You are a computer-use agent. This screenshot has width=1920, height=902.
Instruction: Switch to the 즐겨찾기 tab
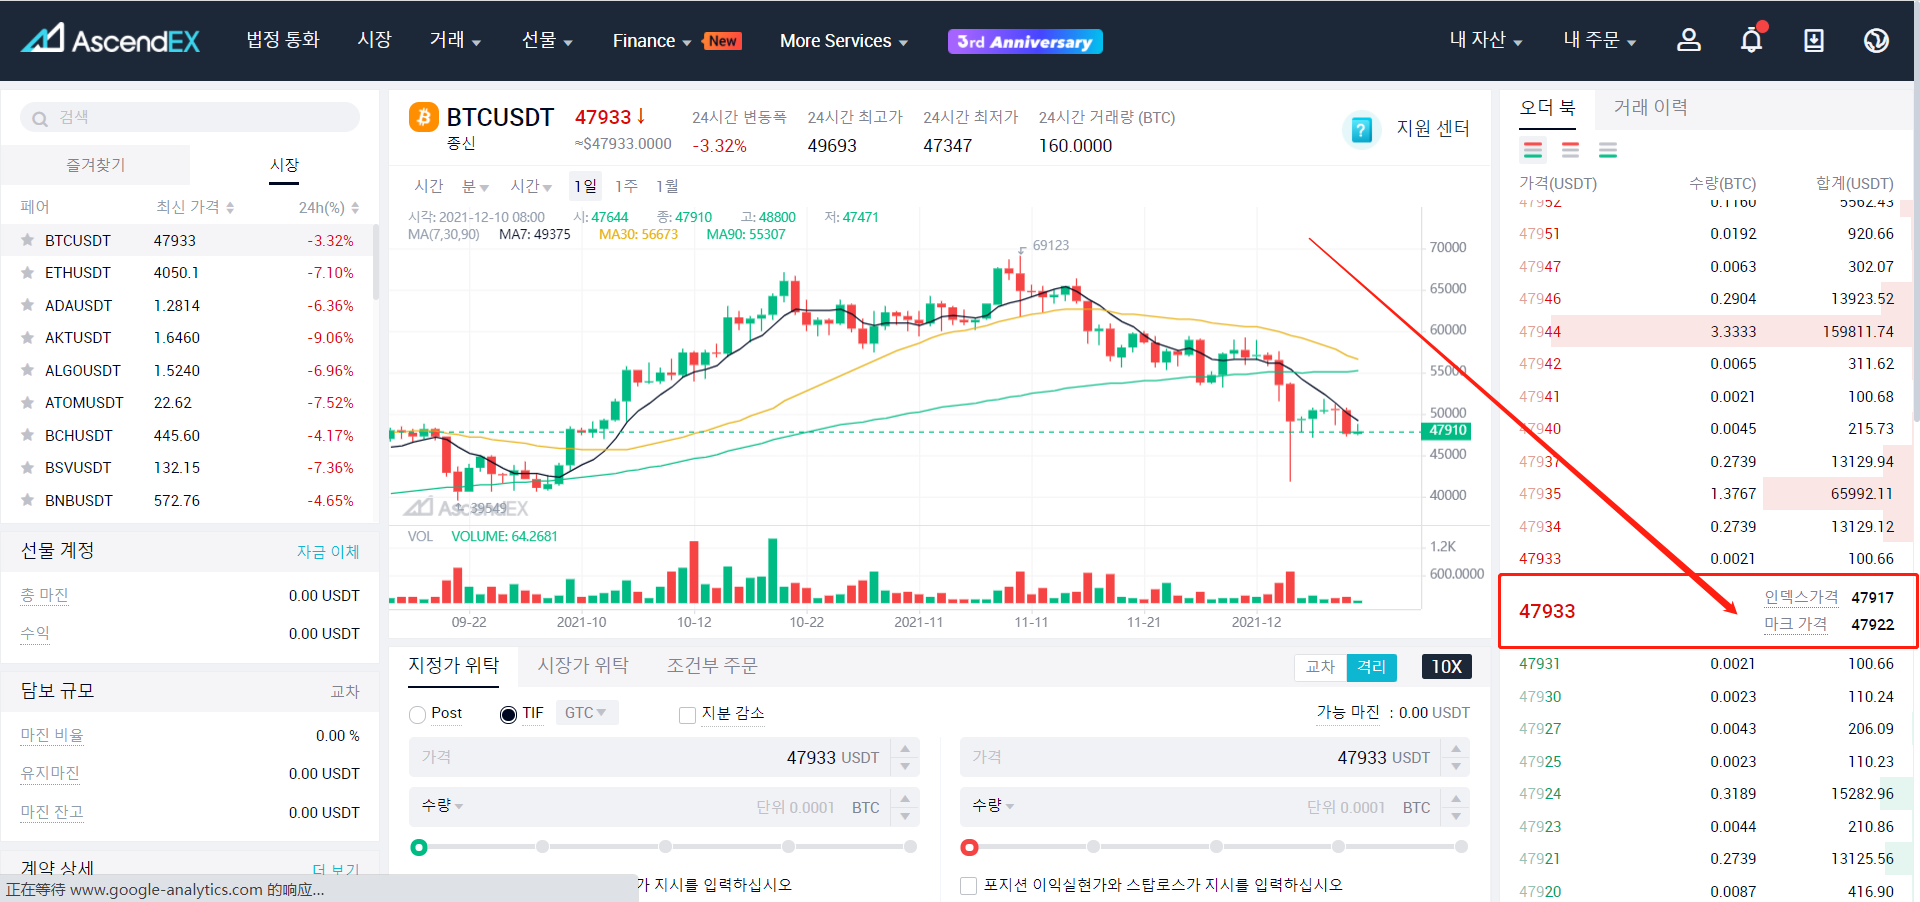point(95,165)
